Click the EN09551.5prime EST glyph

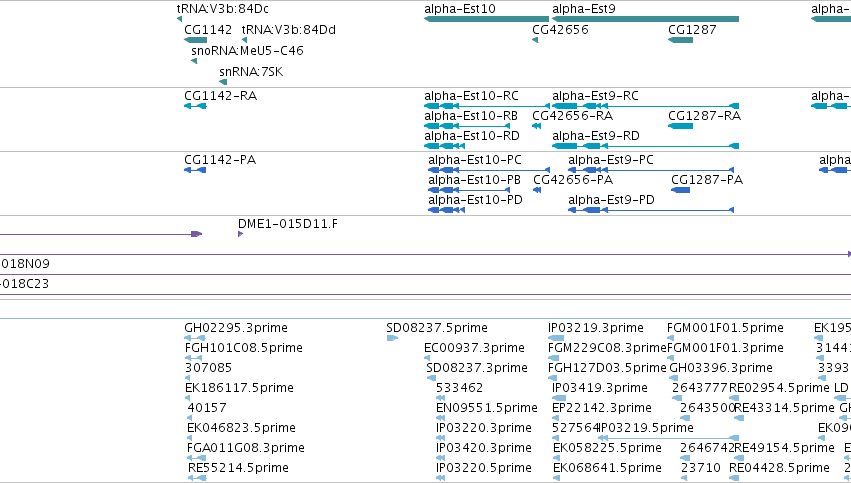coord(440,418)
